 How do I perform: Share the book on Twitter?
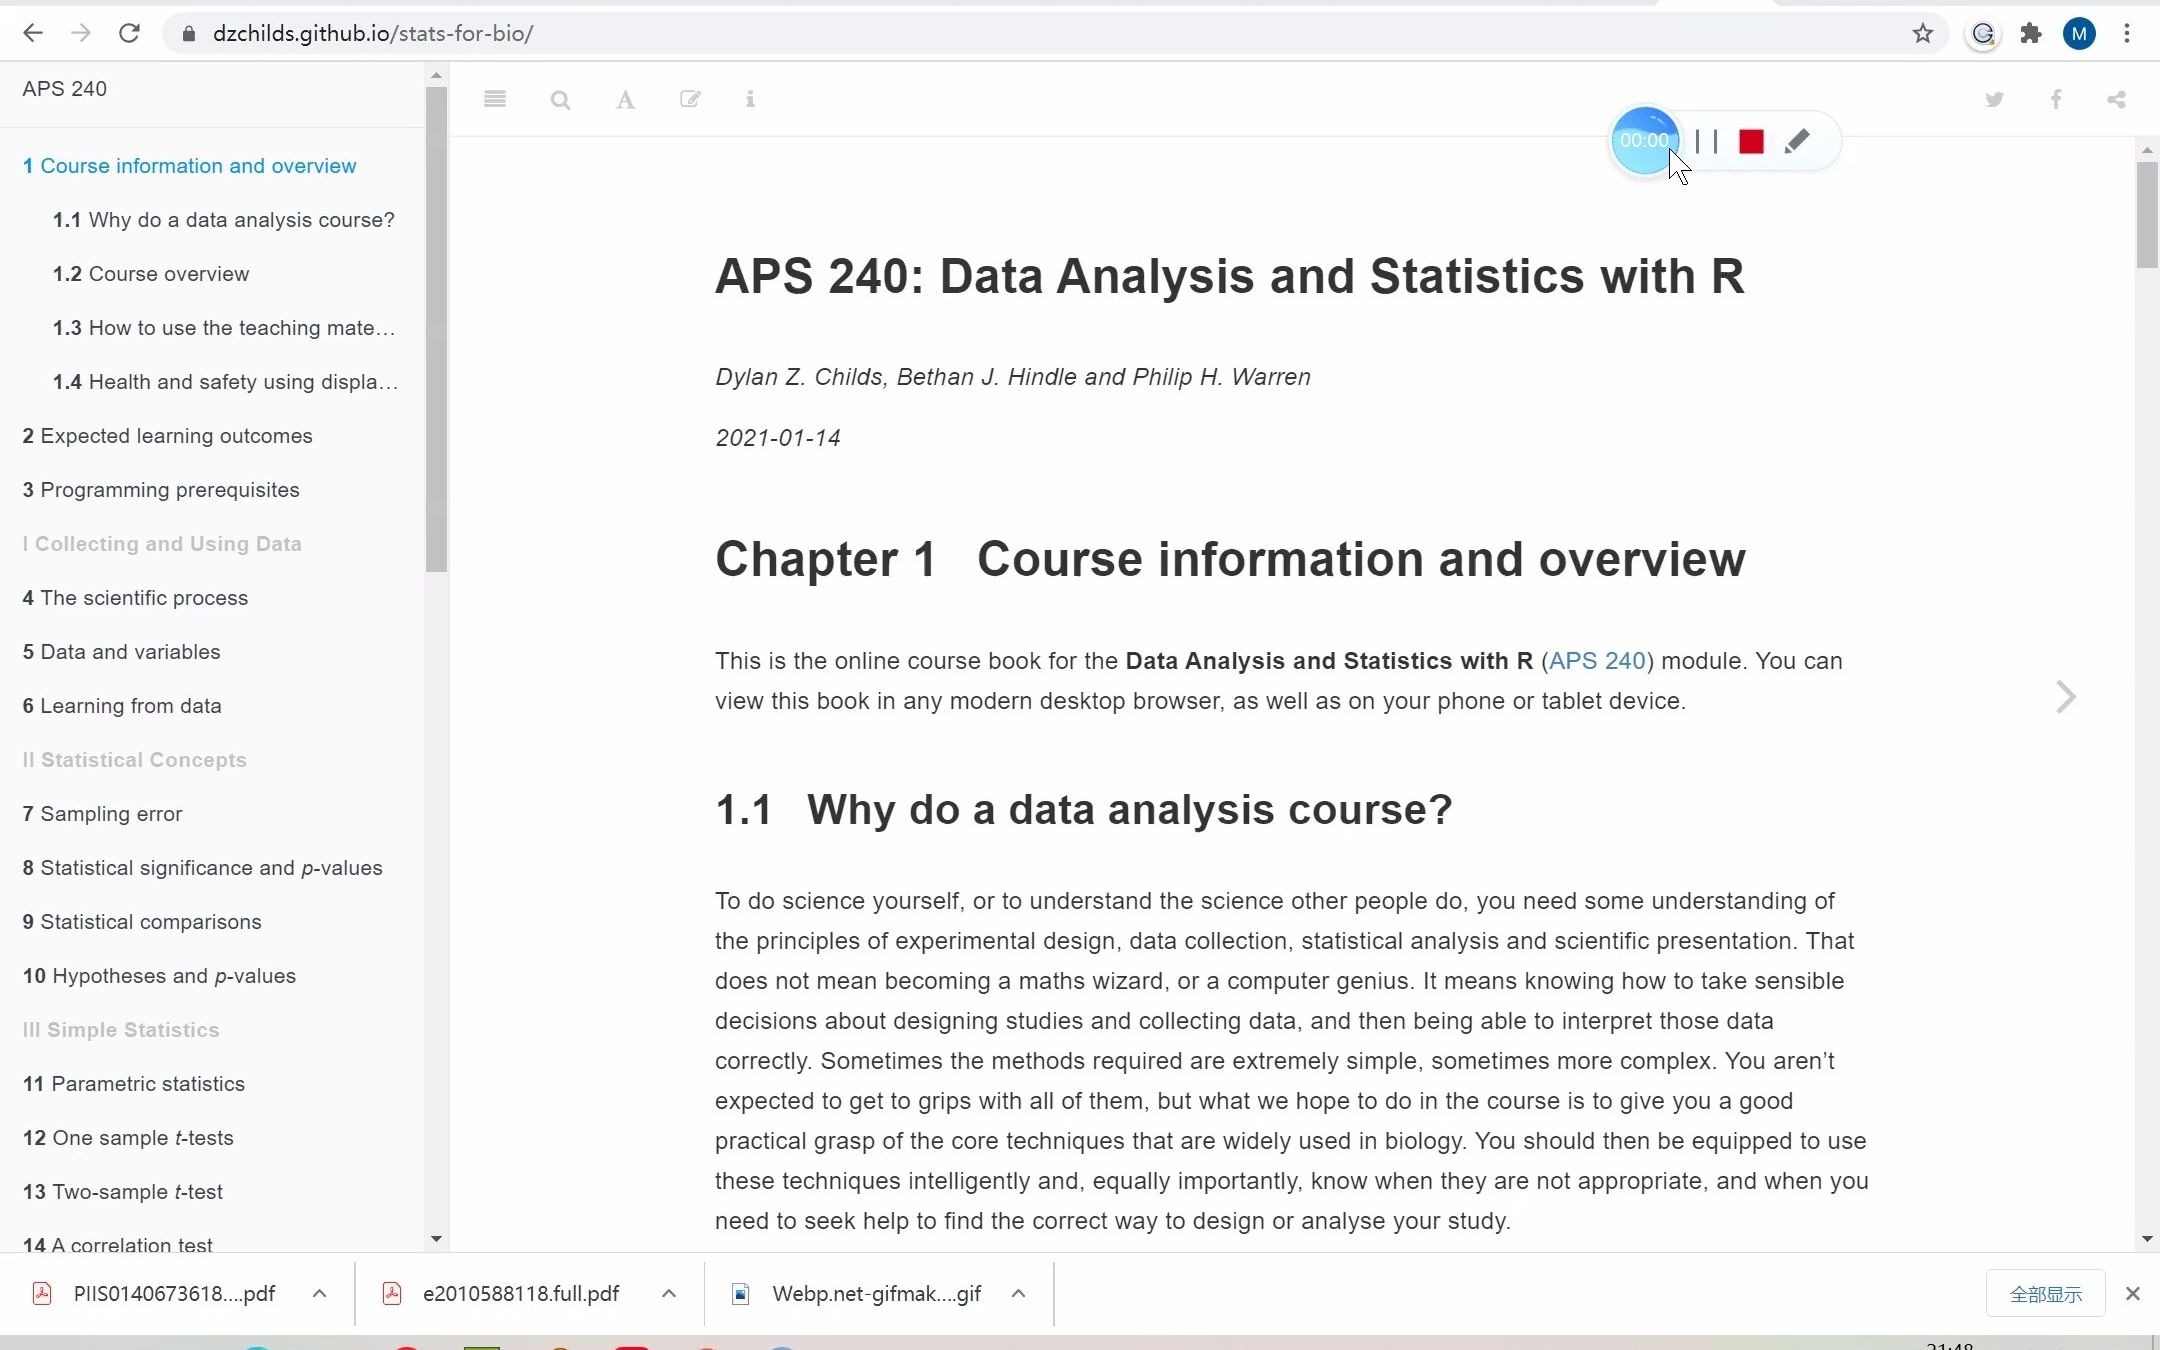pyautogui.click(x=1994, y=99)
